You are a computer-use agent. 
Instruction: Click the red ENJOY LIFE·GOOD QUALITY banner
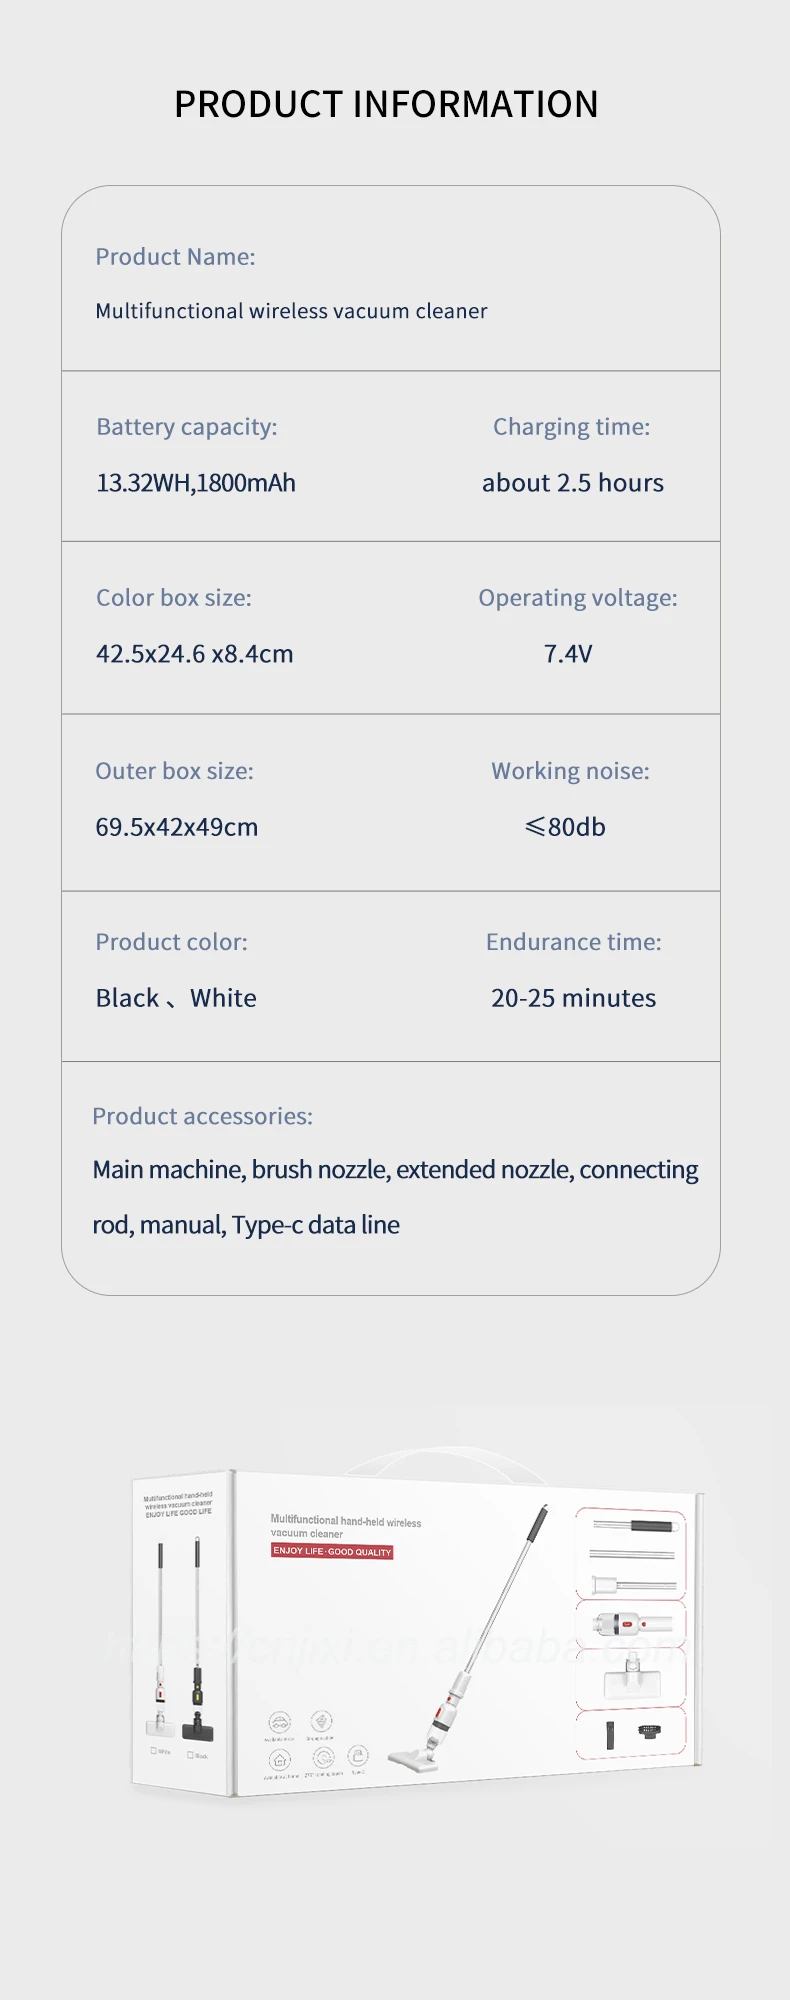click(332, 1551)
